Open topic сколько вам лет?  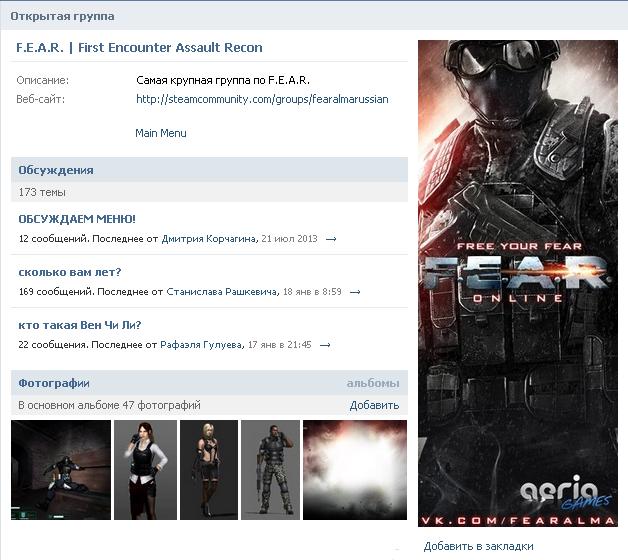(x=70, y=272)
